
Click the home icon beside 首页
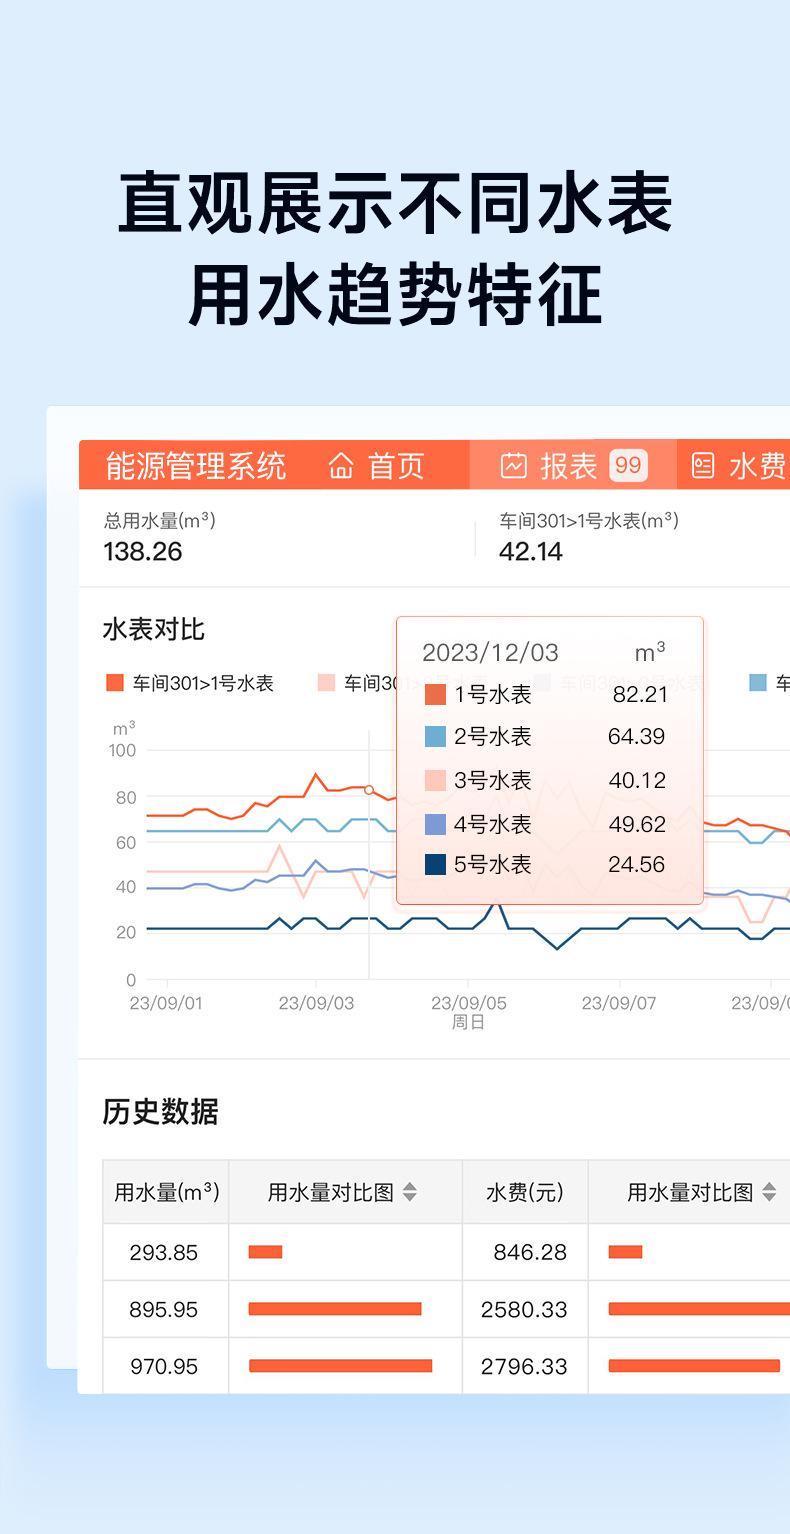tap(341, 466)
